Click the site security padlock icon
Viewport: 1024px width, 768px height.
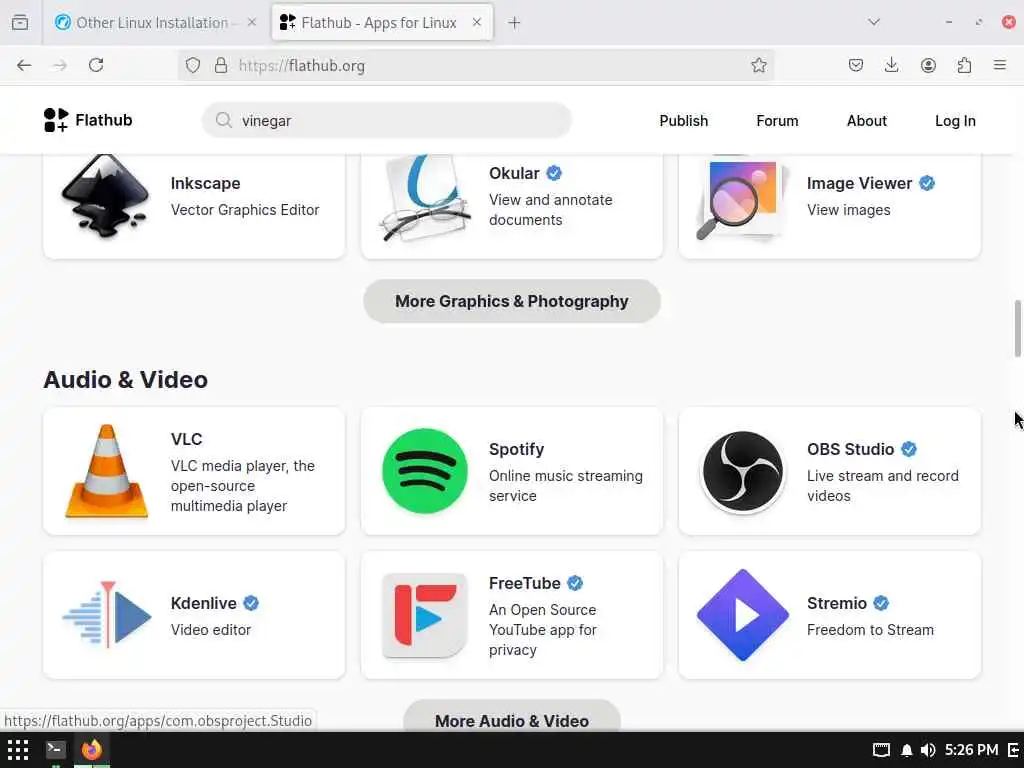pyautogui.click(x=221, y=65)
